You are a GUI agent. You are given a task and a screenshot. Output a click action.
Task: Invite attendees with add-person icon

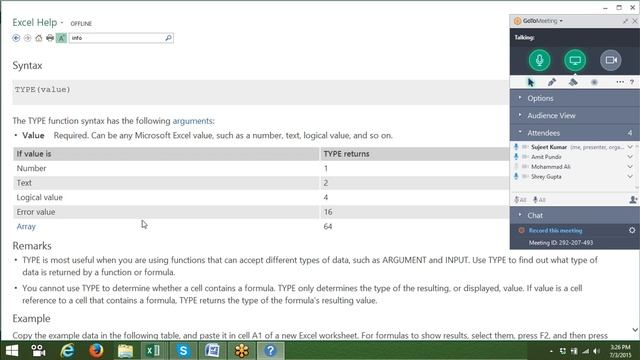point(633,200)
